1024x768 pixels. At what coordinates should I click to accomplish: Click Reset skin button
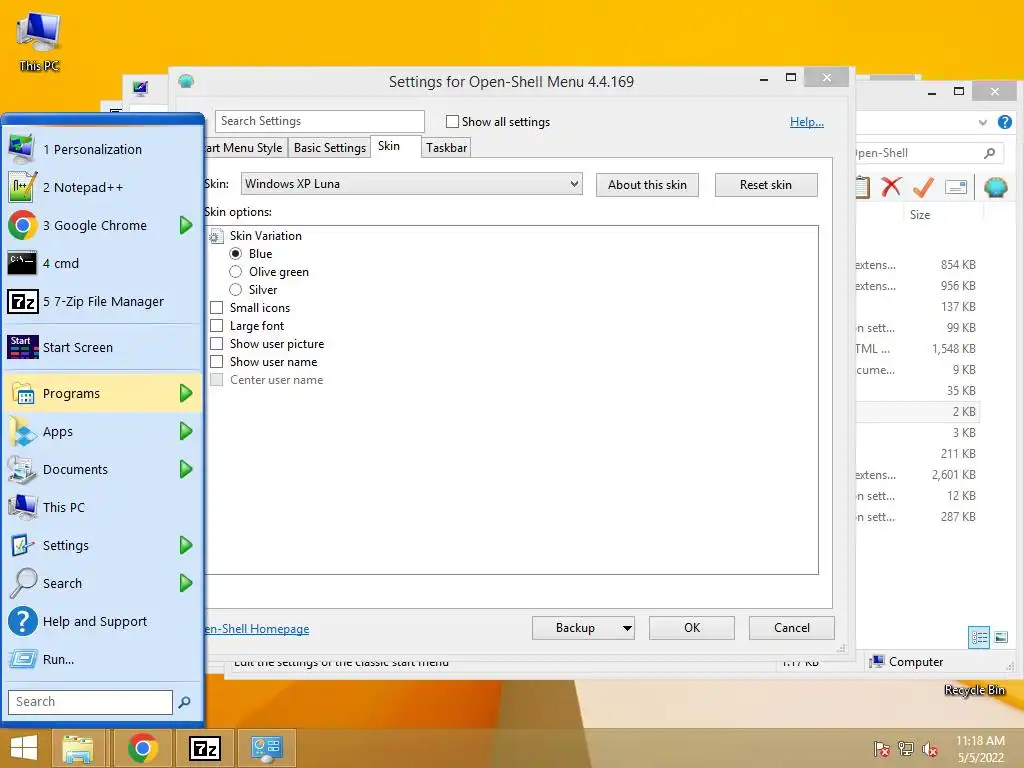766,185
